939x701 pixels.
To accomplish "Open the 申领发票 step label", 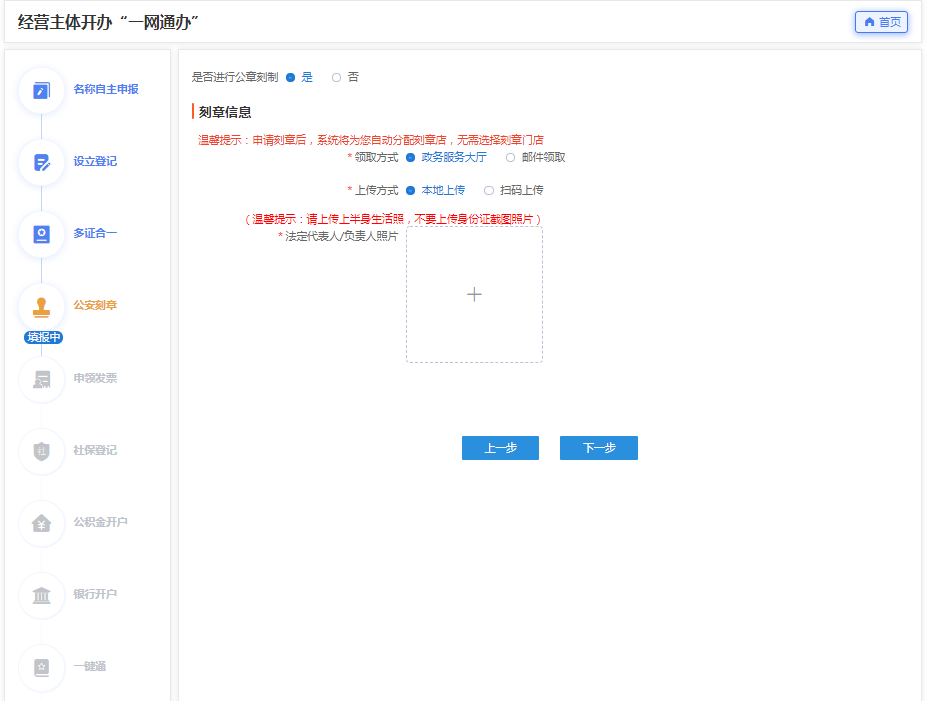I will [95, 378].
